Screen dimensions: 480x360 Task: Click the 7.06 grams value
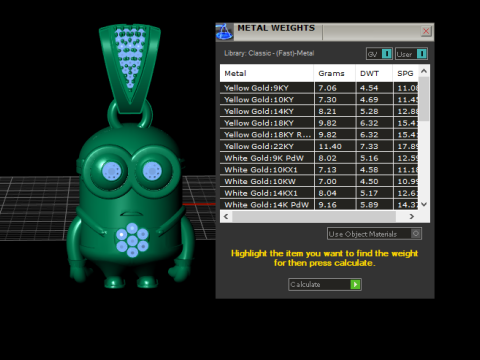327,88
